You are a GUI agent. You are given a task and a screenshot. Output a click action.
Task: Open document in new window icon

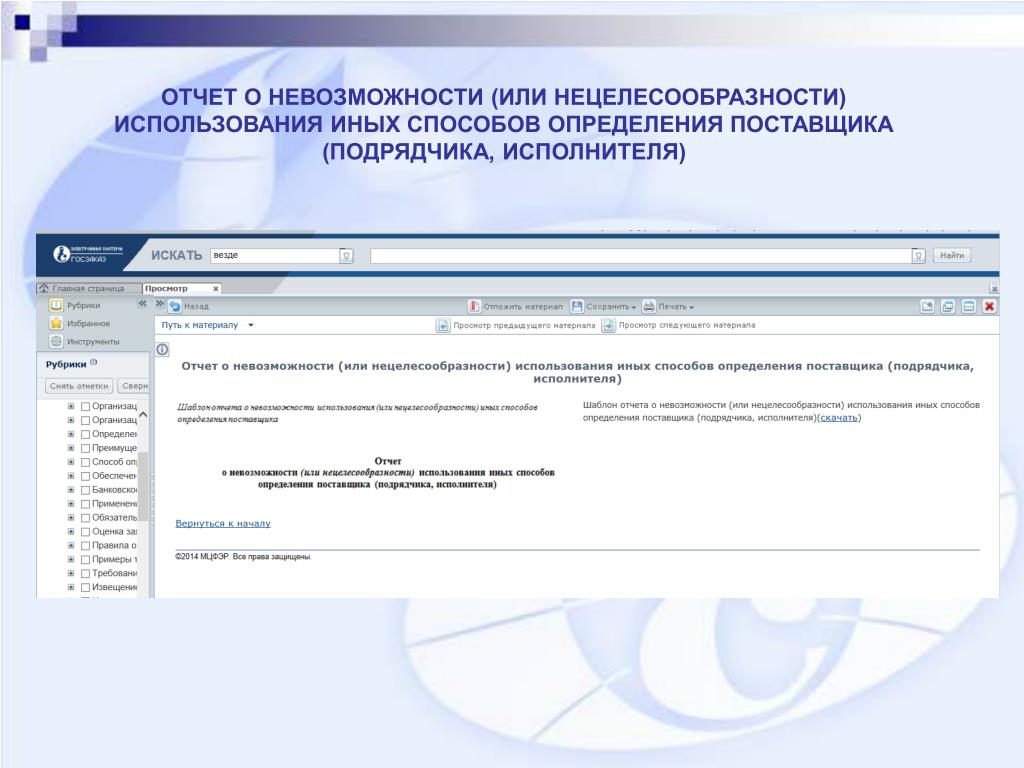[x=927, y=306]
